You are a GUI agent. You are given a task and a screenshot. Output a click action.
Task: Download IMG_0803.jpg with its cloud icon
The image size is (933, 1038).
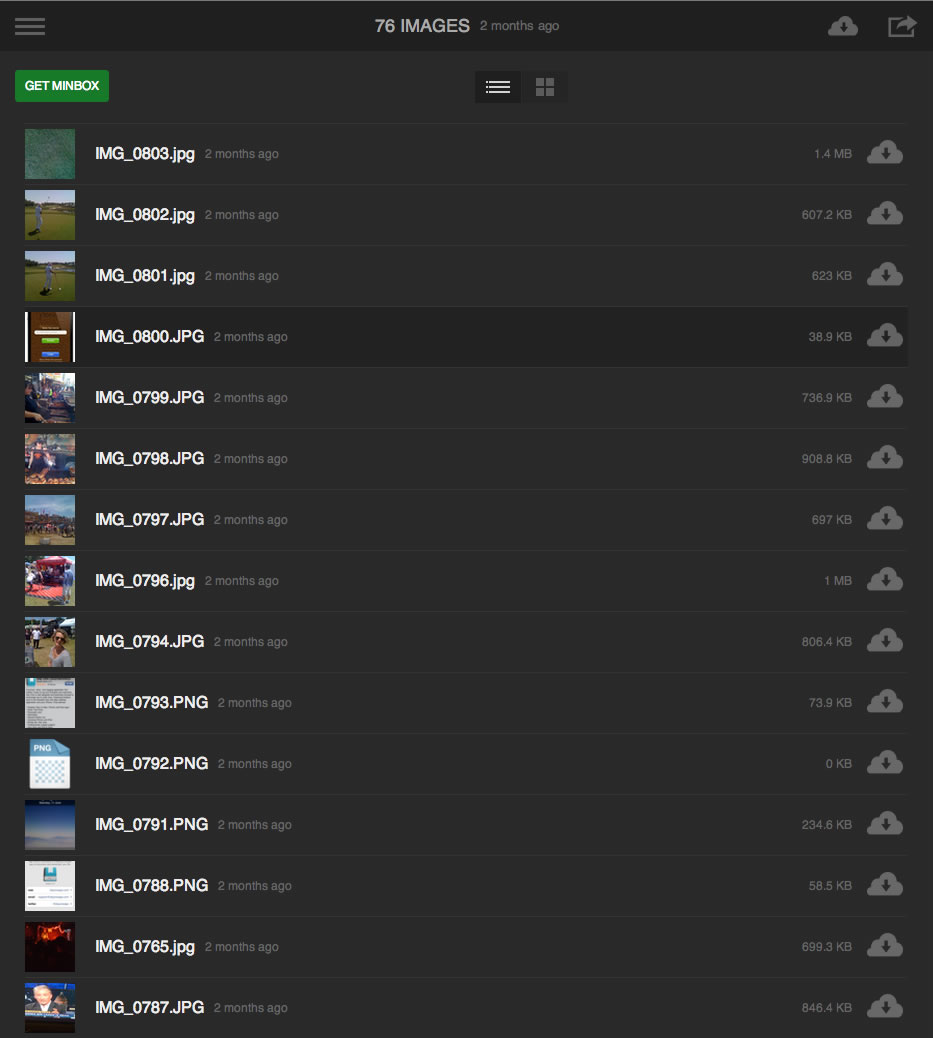pyautogui.click(x=885, y=153)
